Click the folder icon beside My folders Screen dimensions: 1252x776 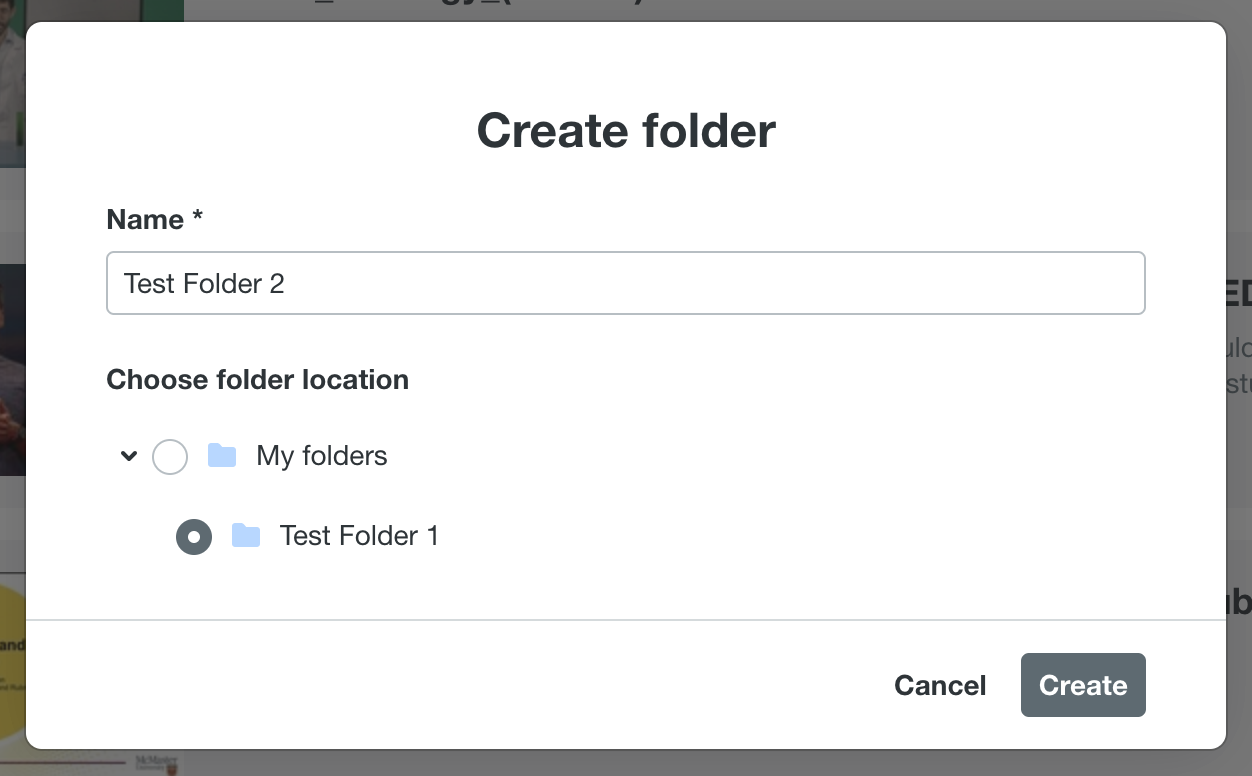(x=222, y=456)
